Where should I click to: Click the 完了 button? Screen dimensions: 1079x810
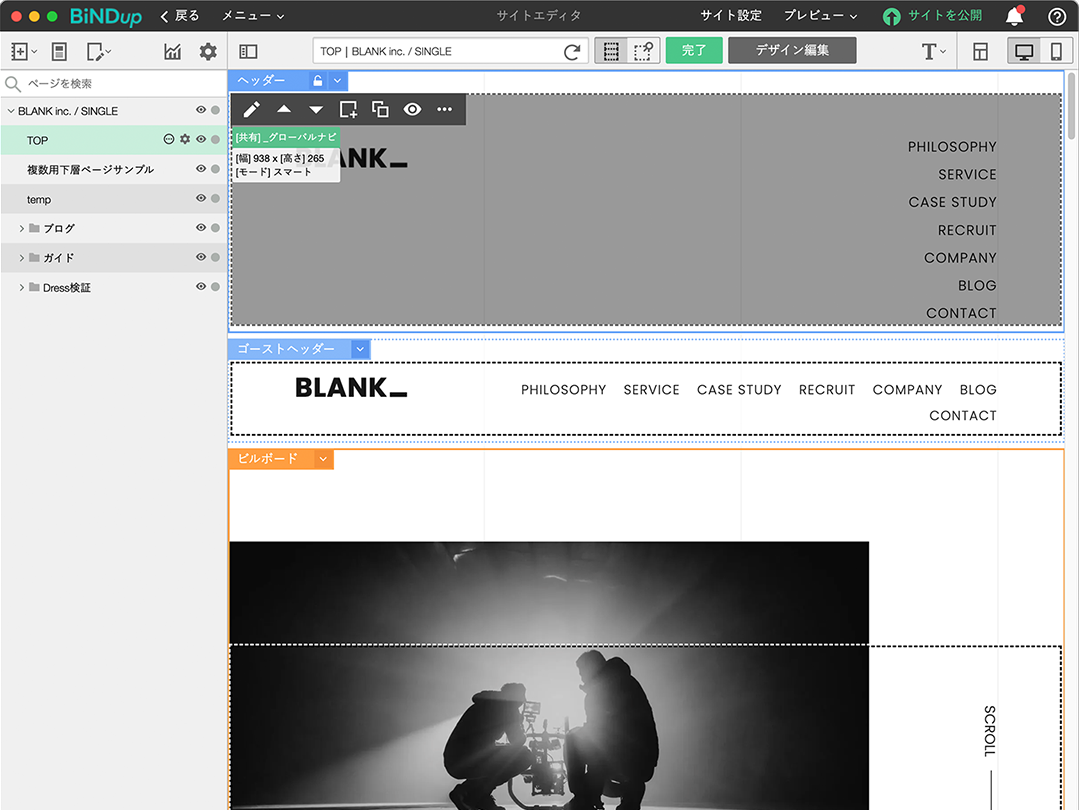tap(694, 50)
